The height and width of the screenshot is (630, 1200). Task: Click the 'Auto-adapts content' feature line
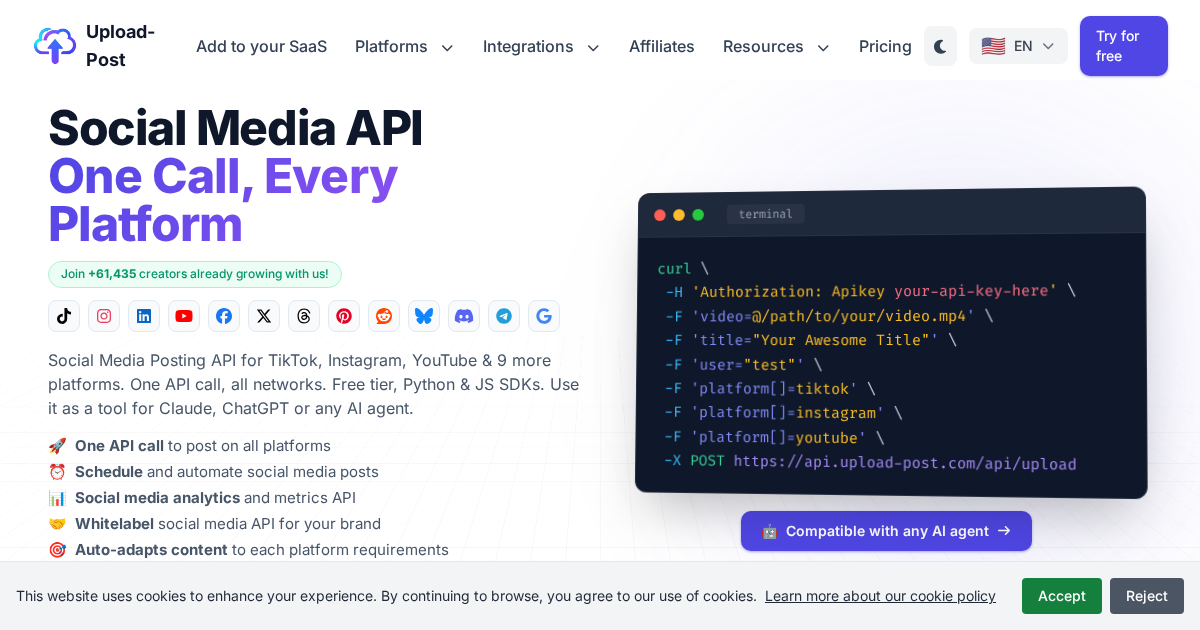(249, 550)
